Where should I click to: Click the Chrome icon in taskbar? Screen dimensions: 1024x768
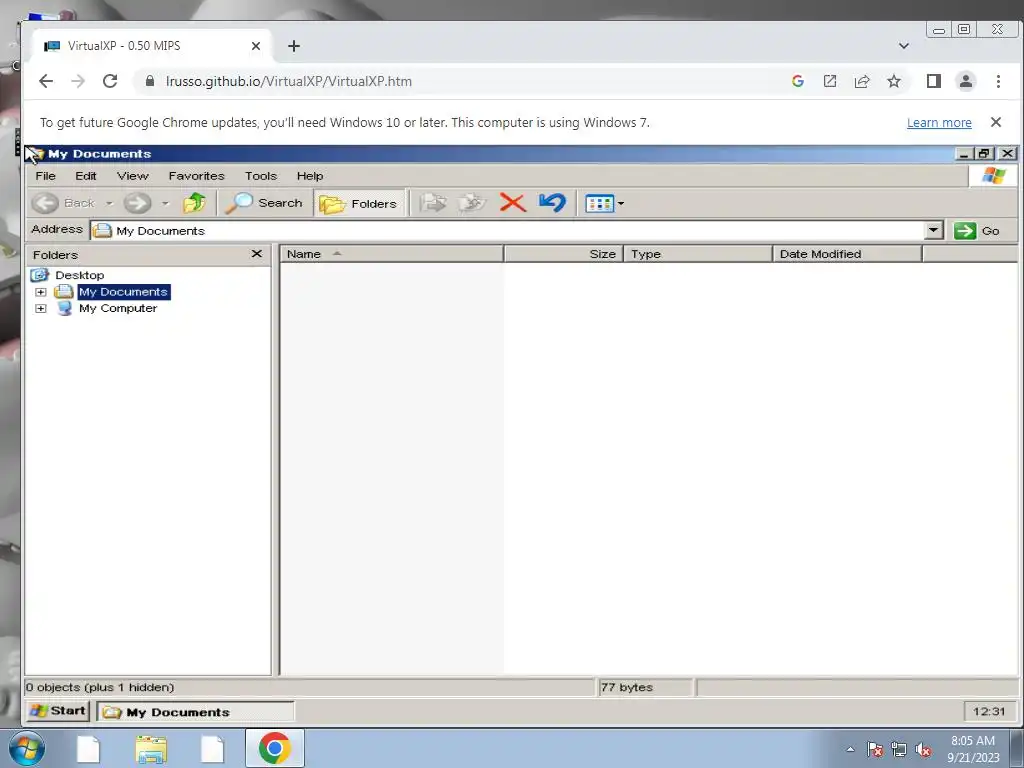(x=274, y=748)
